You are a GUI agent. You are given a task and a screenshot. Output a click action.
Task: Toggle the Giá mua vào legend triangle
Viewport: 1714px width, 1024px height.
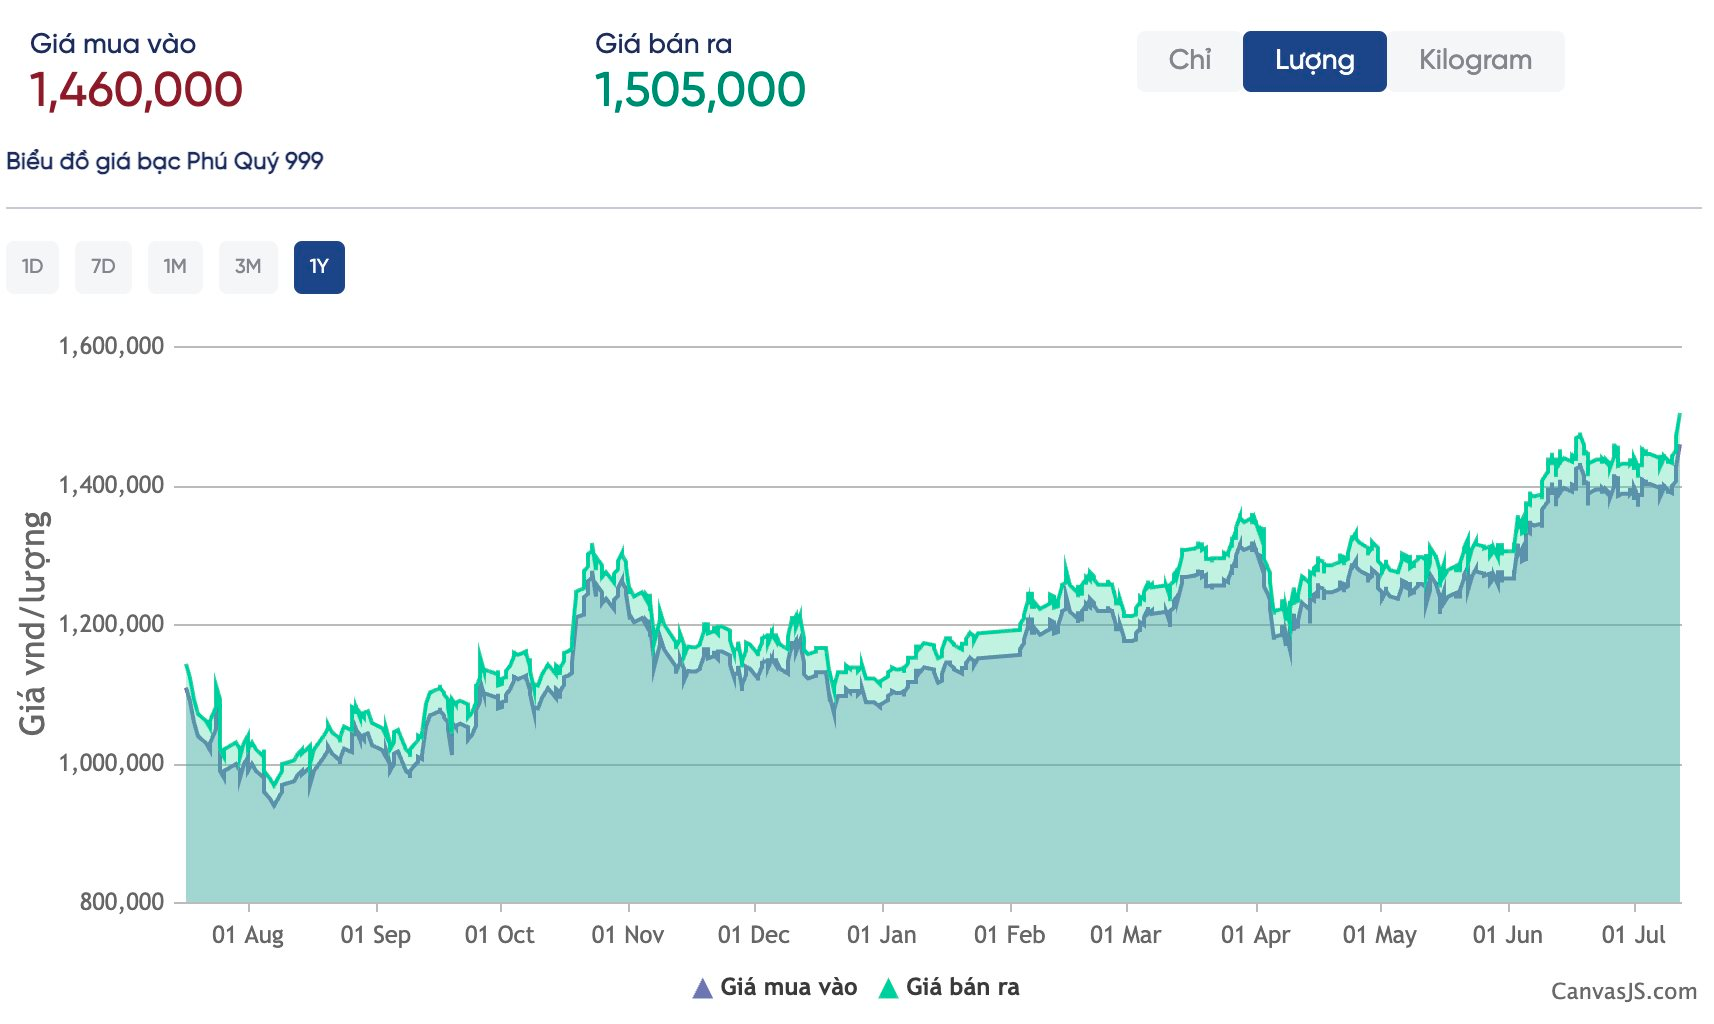(703, 989)
